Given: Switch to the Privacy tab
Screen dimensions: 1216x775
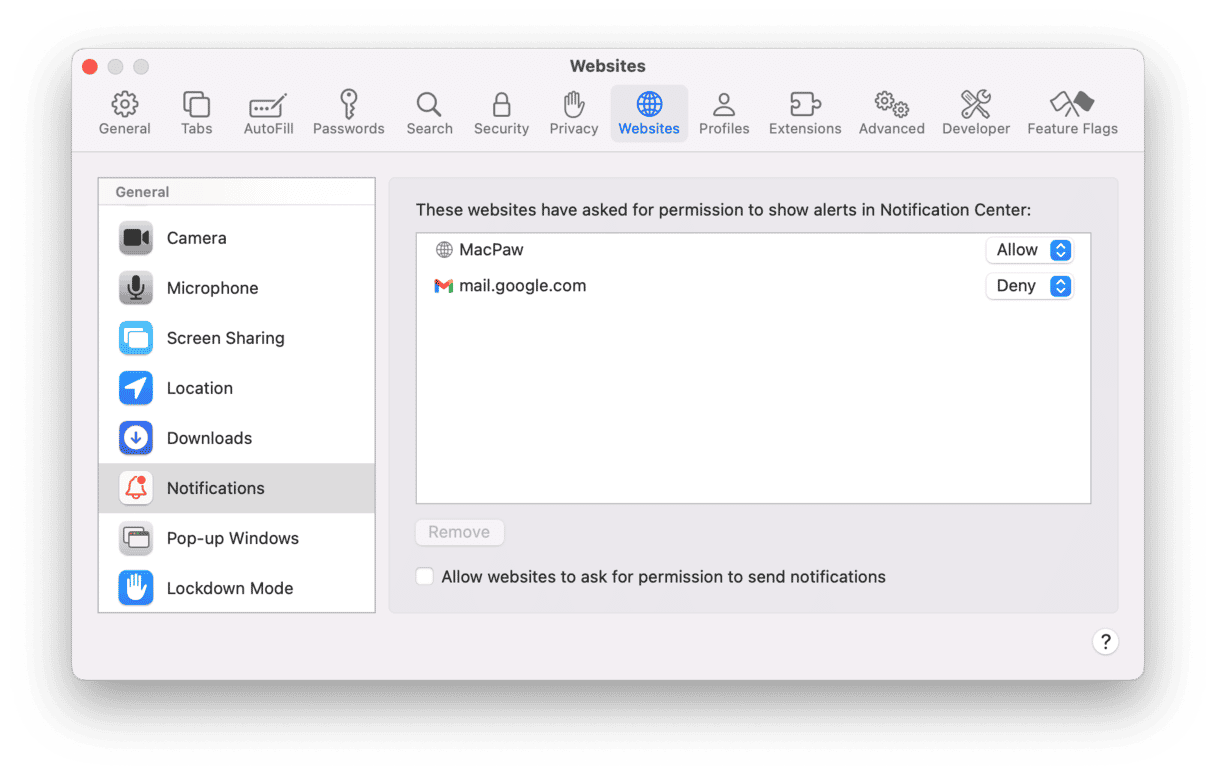Looking at the screenshot, I should [x=573, y=113].
